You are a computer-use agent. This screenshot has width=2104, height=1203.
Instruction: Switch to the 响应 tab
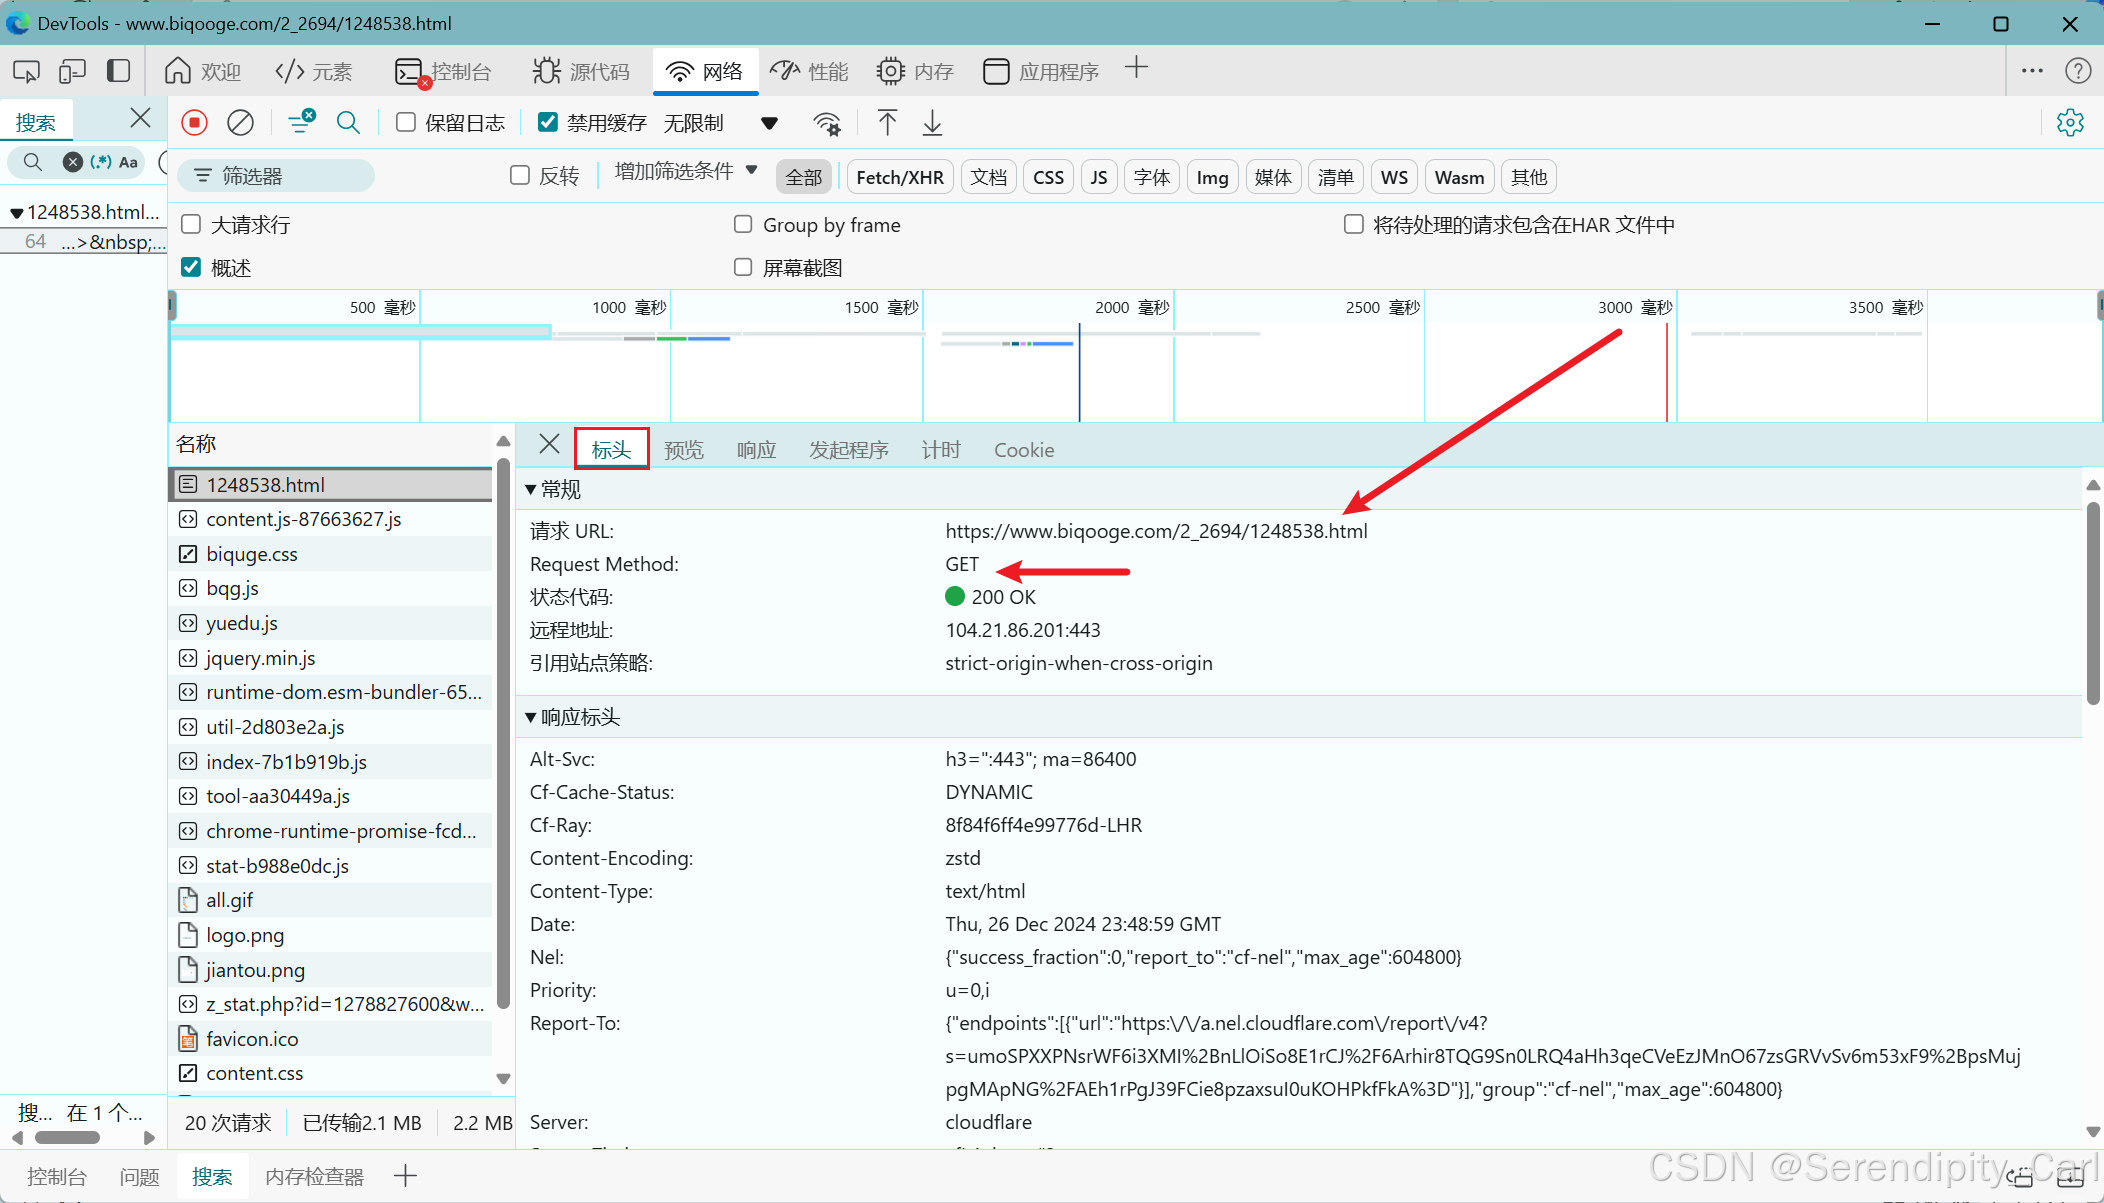[756, 450]
